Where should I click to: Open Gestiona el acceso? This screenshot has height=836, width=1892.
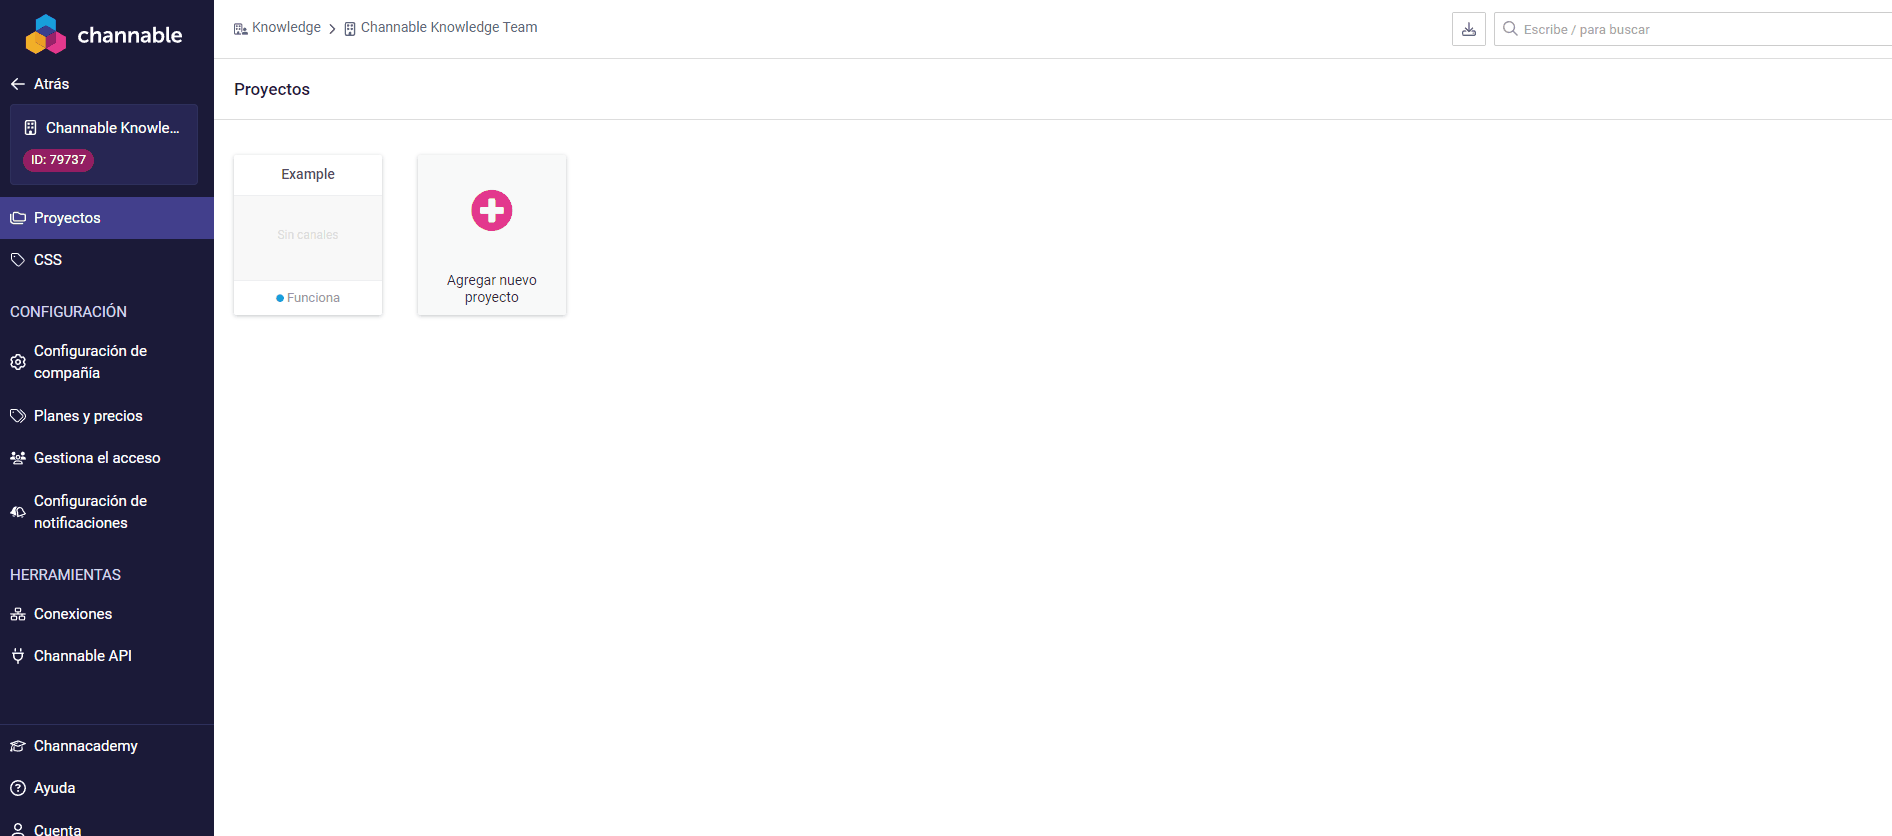(97, 458)
